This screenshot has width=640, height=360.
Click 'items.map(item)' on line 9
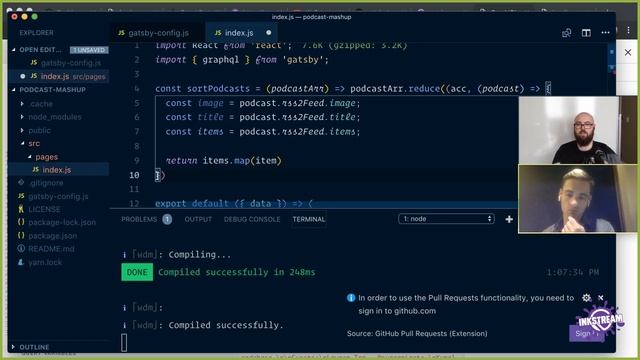point(242,160)
